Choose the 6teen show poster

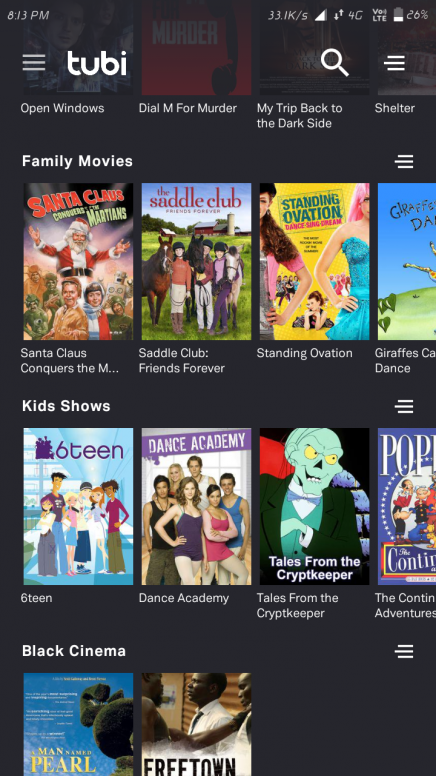tap(78, 506)
